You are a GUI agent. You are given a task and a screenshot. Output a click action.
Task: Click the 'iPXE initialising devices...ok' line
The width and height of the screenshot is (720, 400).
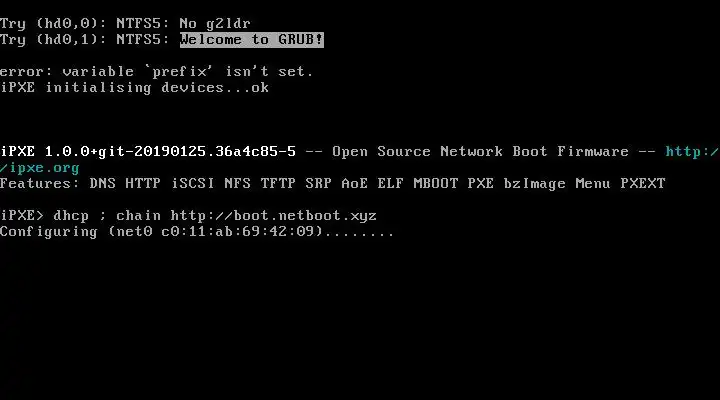(x=134, y=88)
